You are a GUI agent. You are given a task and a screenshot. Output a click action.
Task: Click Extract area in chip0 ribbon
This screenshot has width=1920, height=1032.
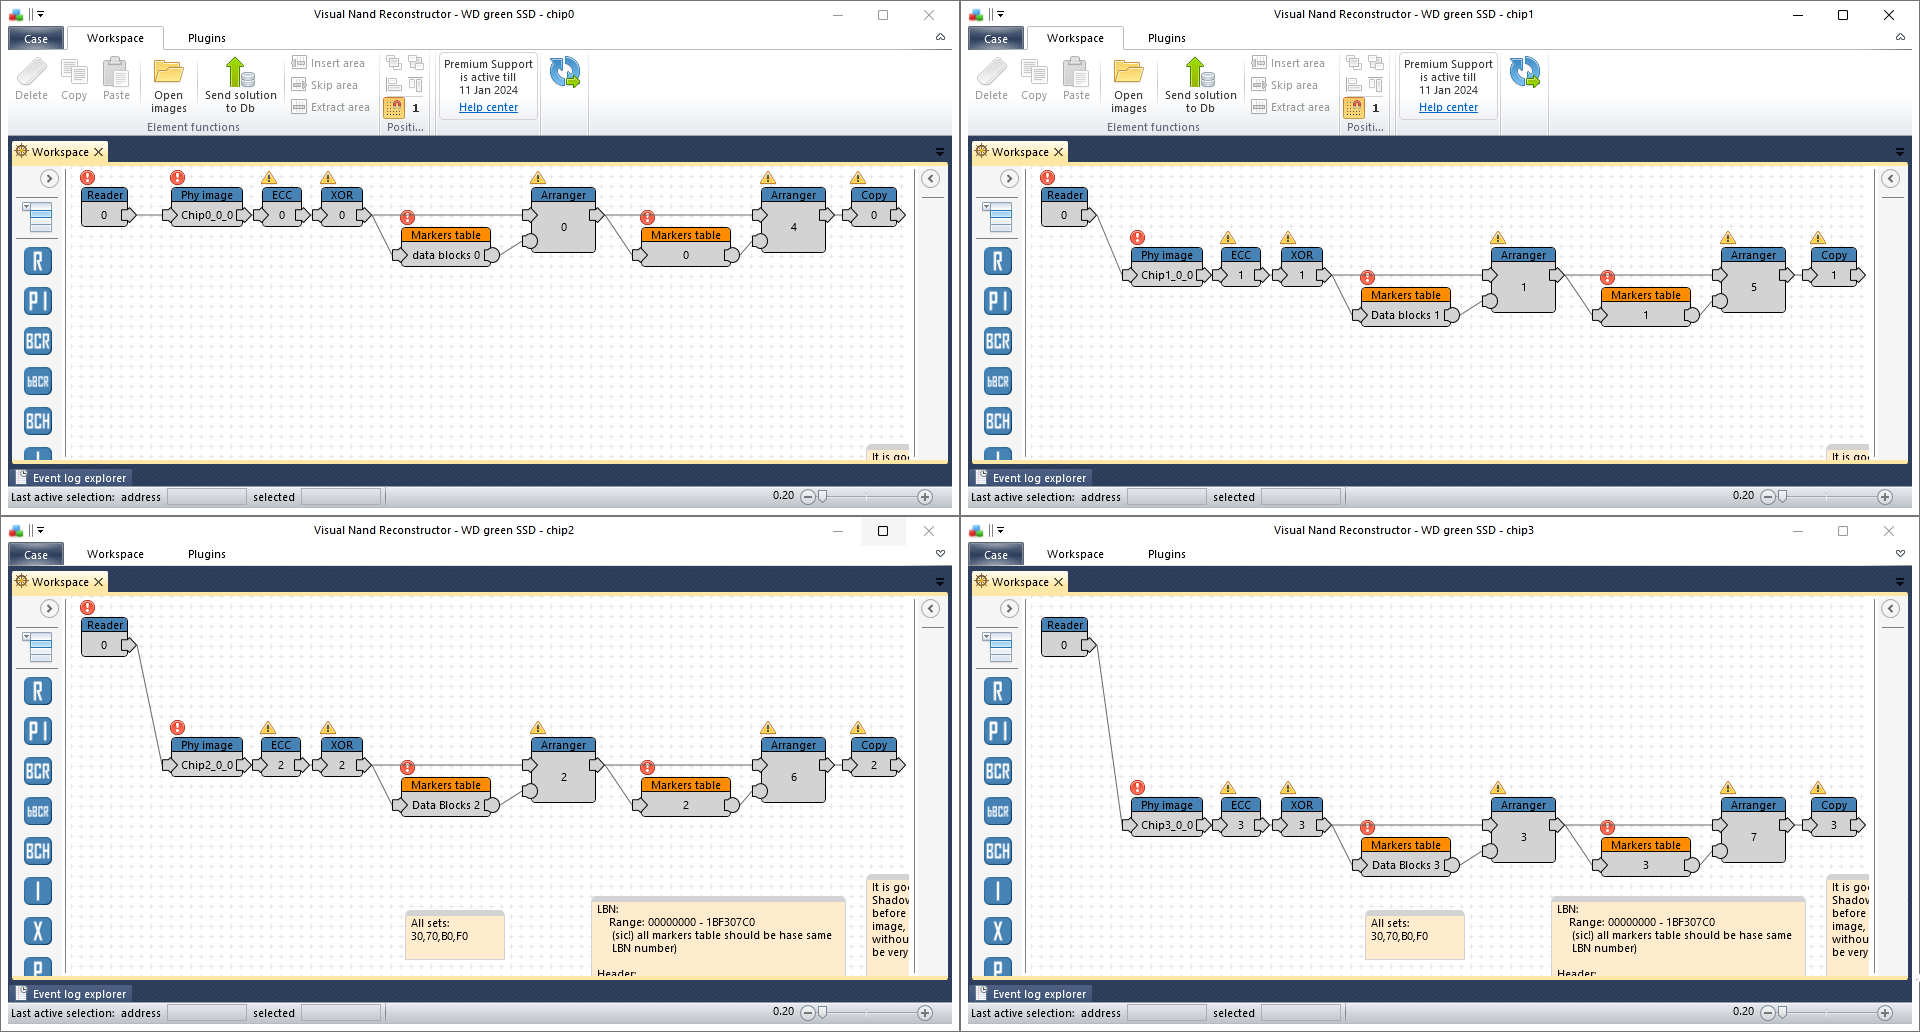[x=330, y=107]
